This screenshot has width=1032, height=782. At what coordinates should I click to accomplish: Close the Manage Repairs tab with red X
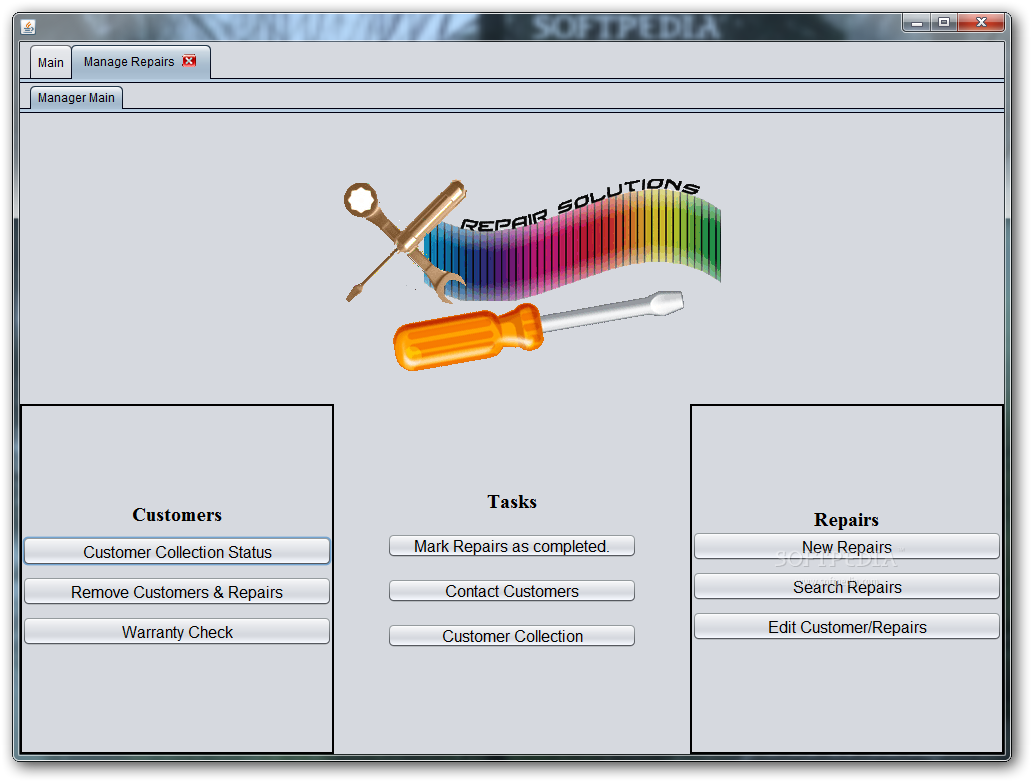(x=190, y=61)
